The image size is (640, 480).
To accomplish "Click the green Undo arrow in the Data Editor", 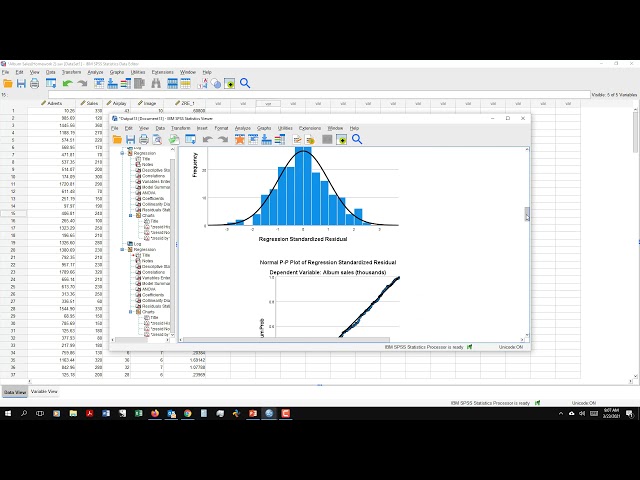I will [67, 84].
